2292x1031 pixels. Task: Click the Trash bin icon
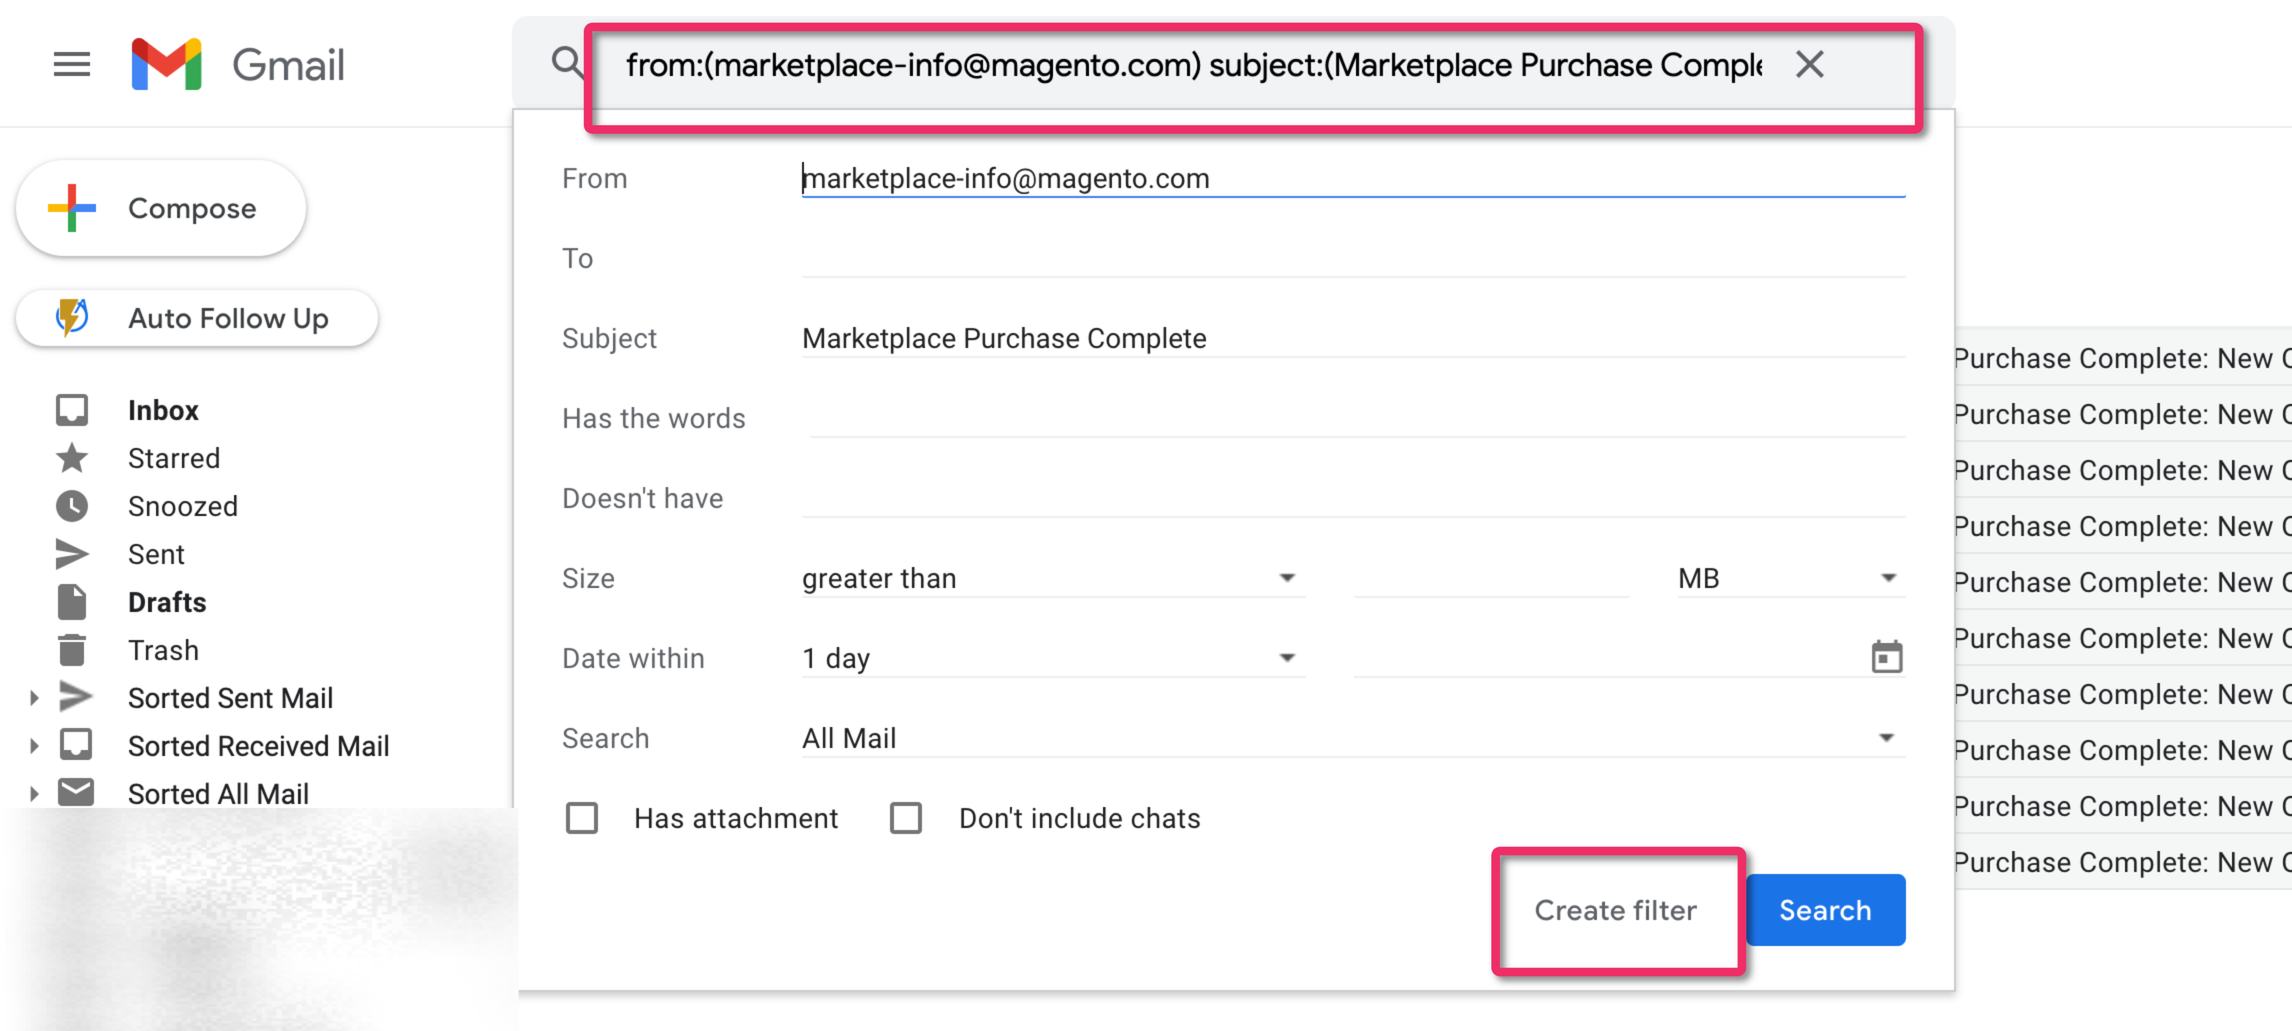[72, 650]
